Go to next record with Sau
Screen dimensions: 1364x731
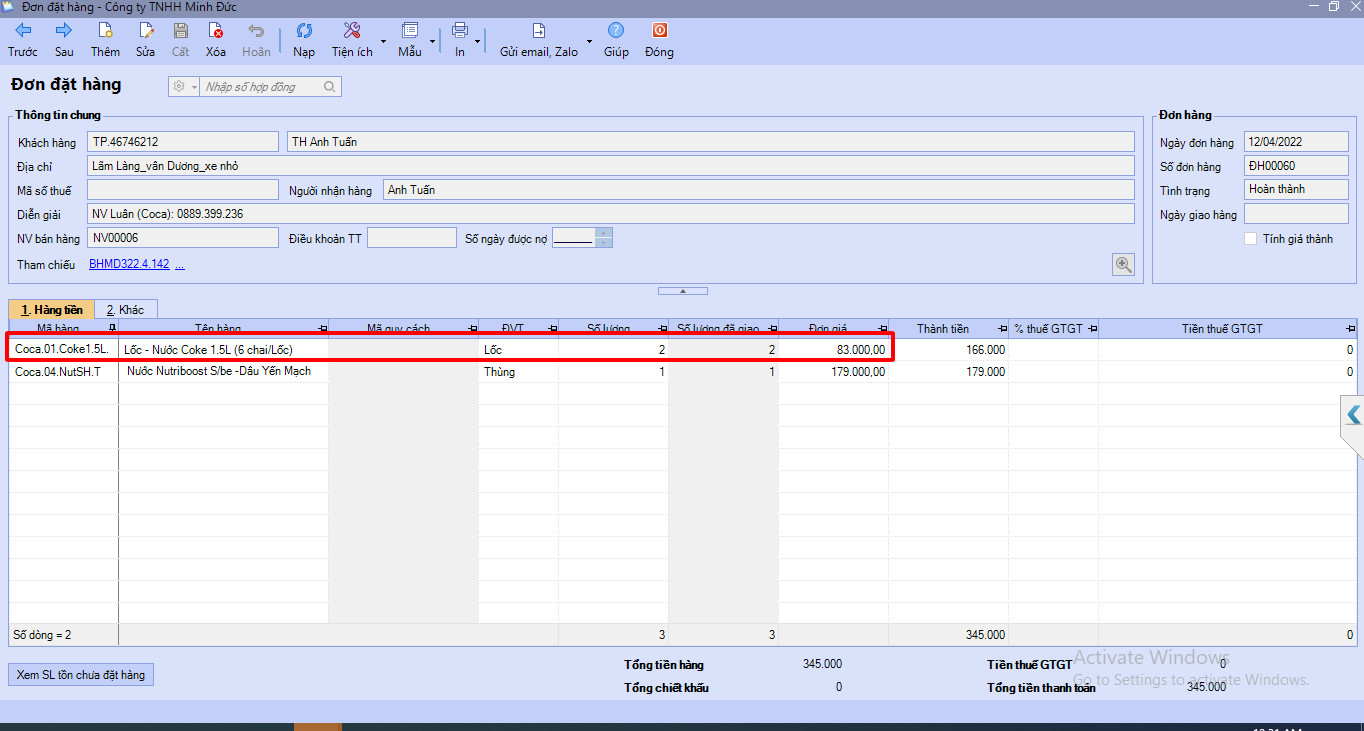coord(64,40)
